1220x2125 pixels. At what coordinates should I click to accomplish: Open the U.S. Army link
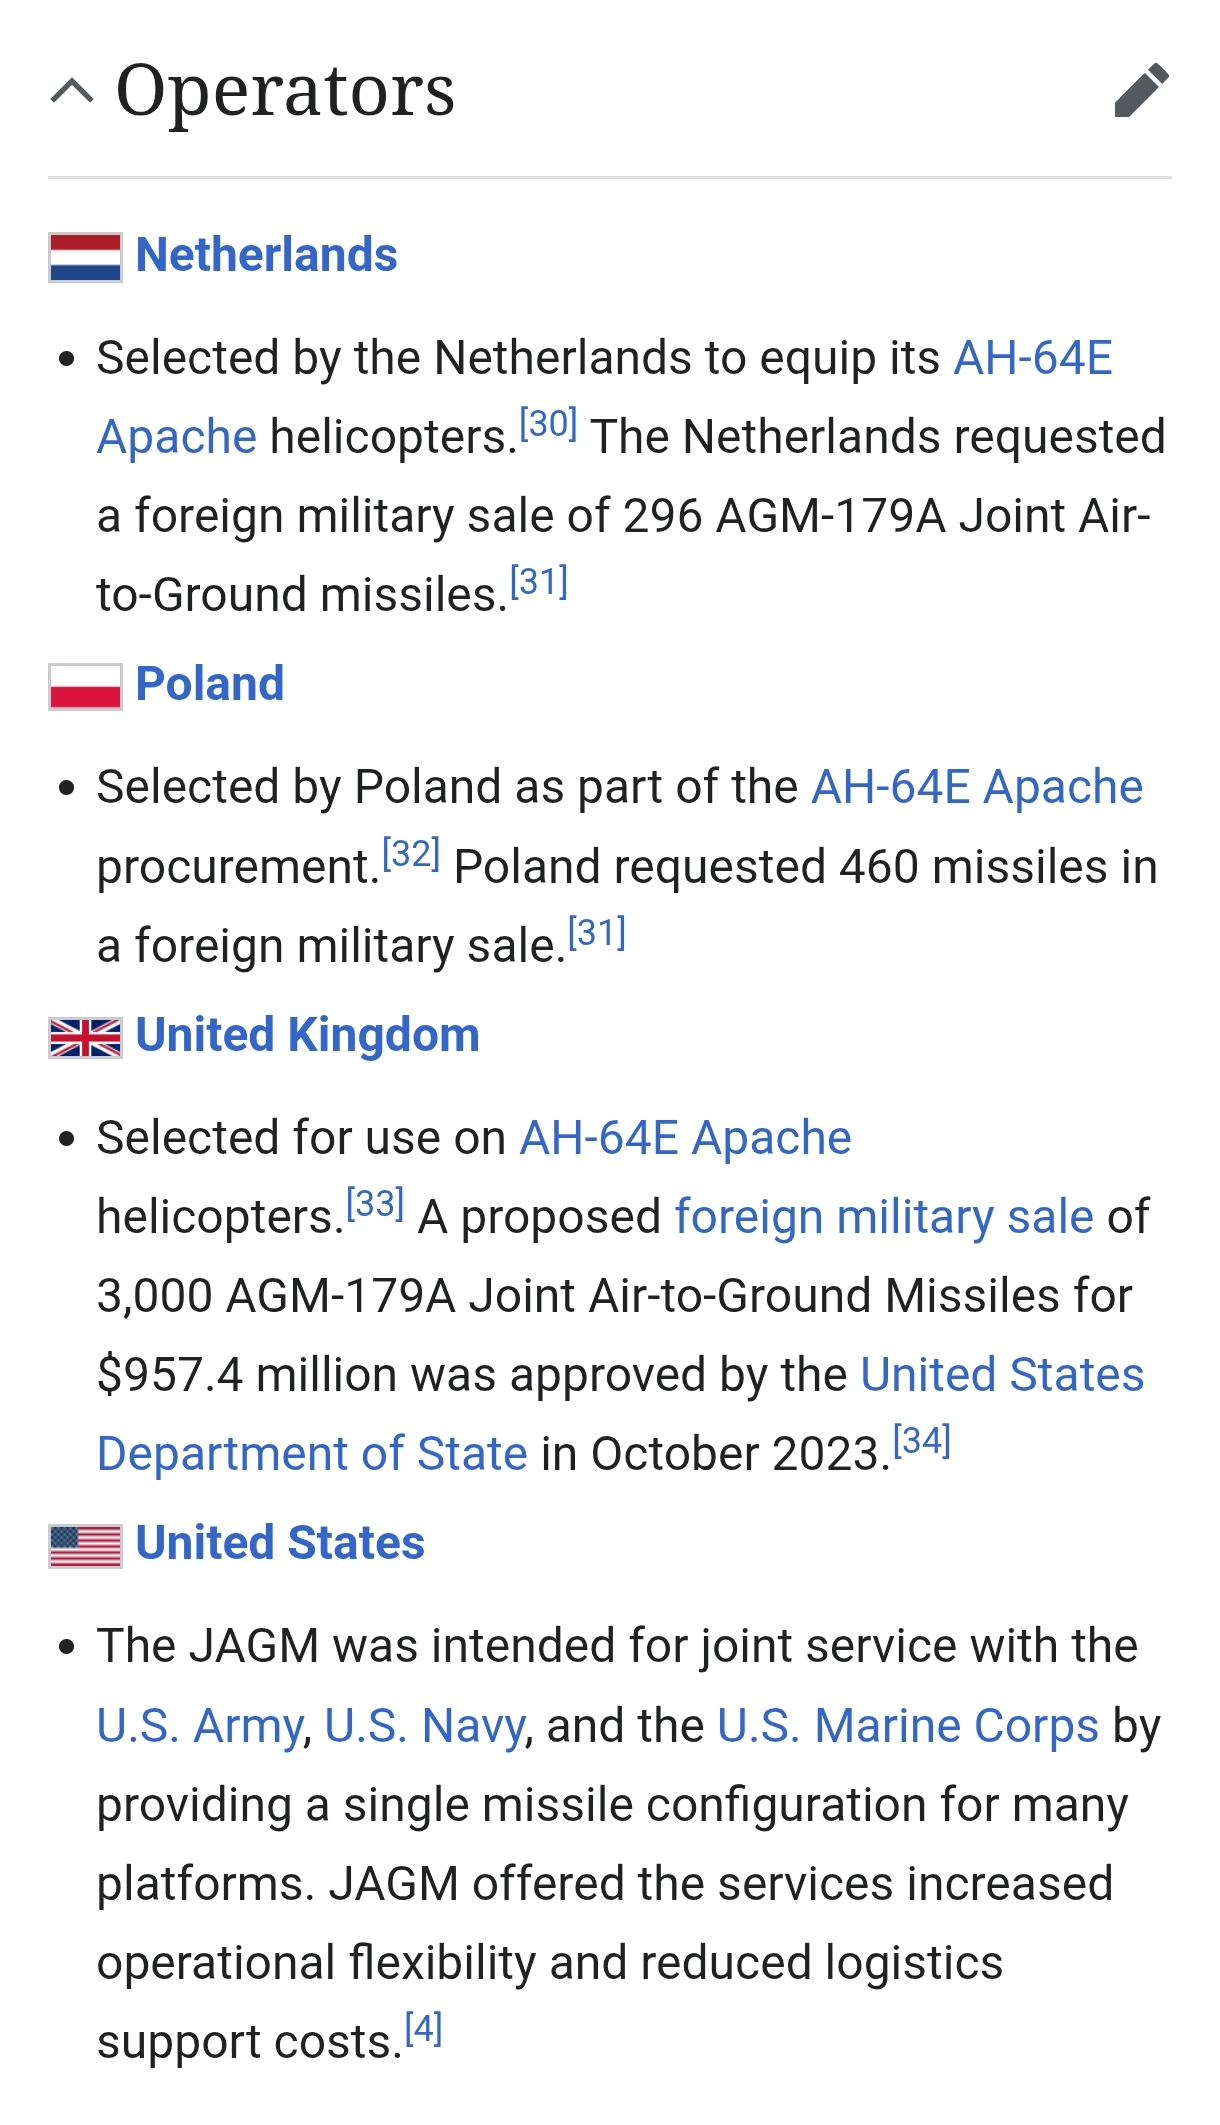[x=200, y=1726]
